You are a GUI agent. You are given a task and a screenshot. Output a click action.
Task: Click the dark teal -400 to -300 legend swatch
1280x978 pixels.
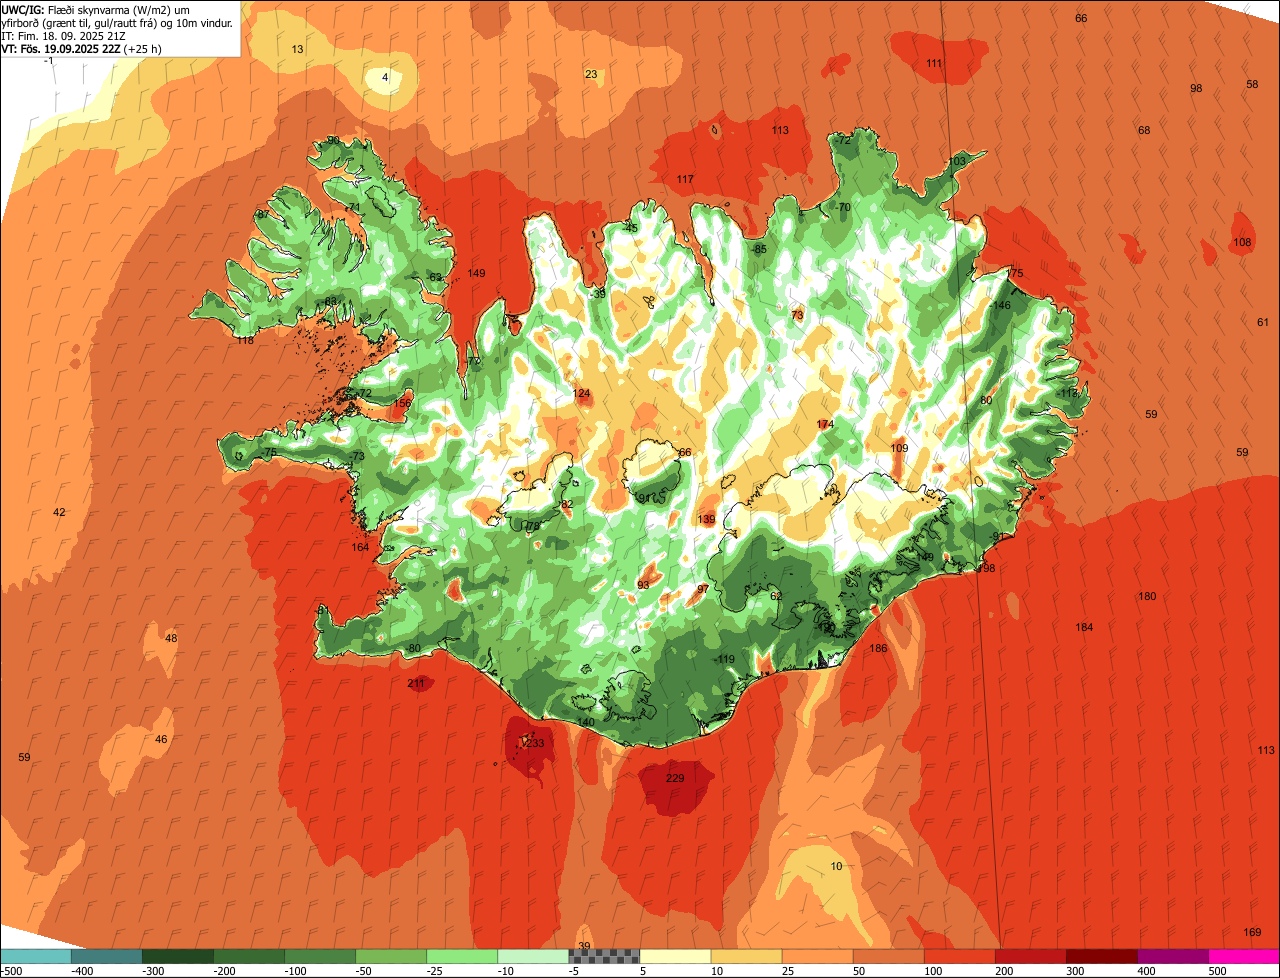(106, 956)
